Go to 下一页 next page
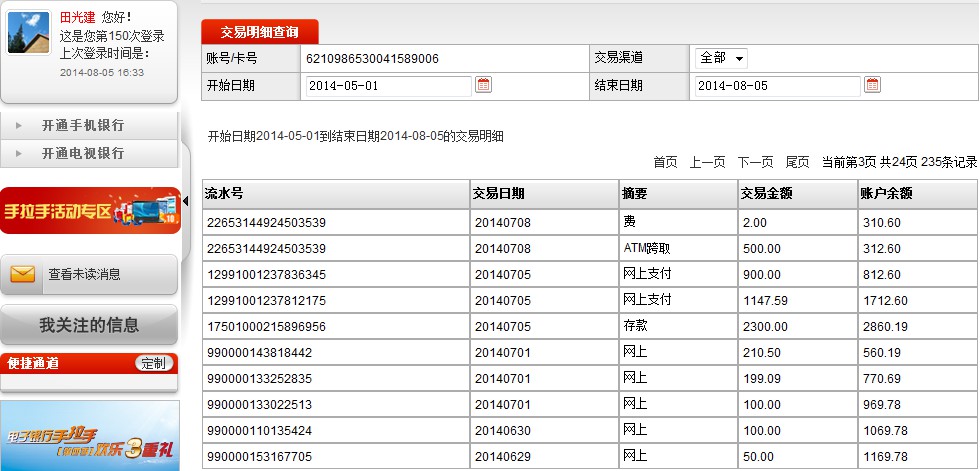This screenshot has width=980, height=471. point(755,162)
